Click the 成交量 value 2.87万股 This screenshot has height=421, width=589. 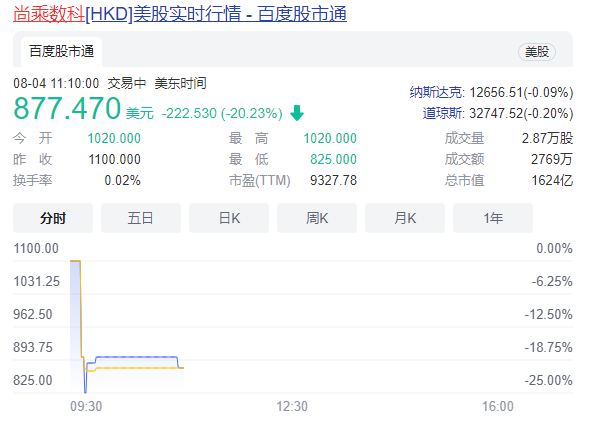[547, 139]
